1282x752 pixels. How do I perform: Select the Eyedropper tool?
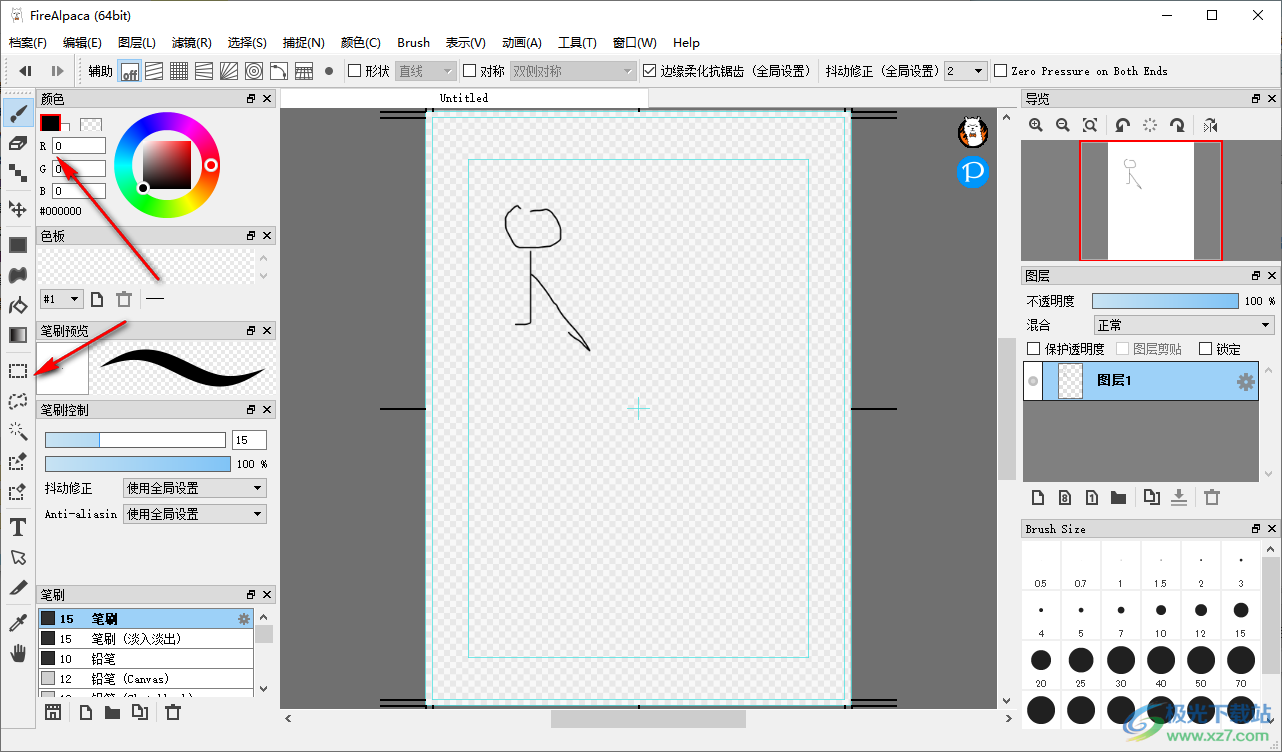click(x=17, y=623)
